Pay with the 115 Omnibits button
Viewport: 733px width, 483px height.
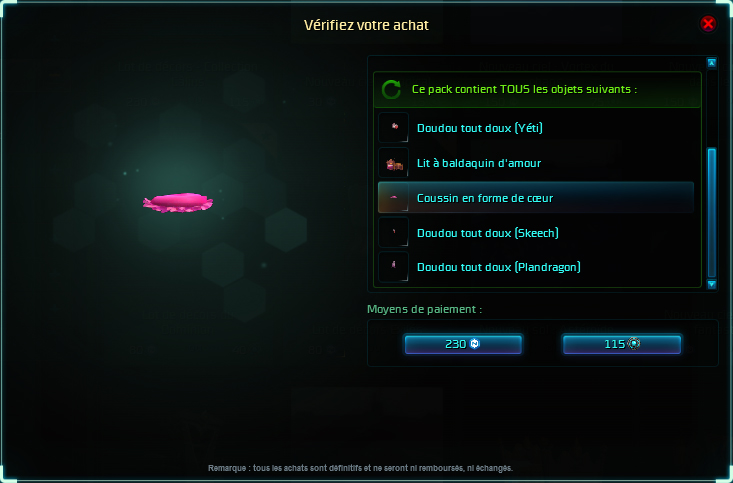tap(622, 344)
